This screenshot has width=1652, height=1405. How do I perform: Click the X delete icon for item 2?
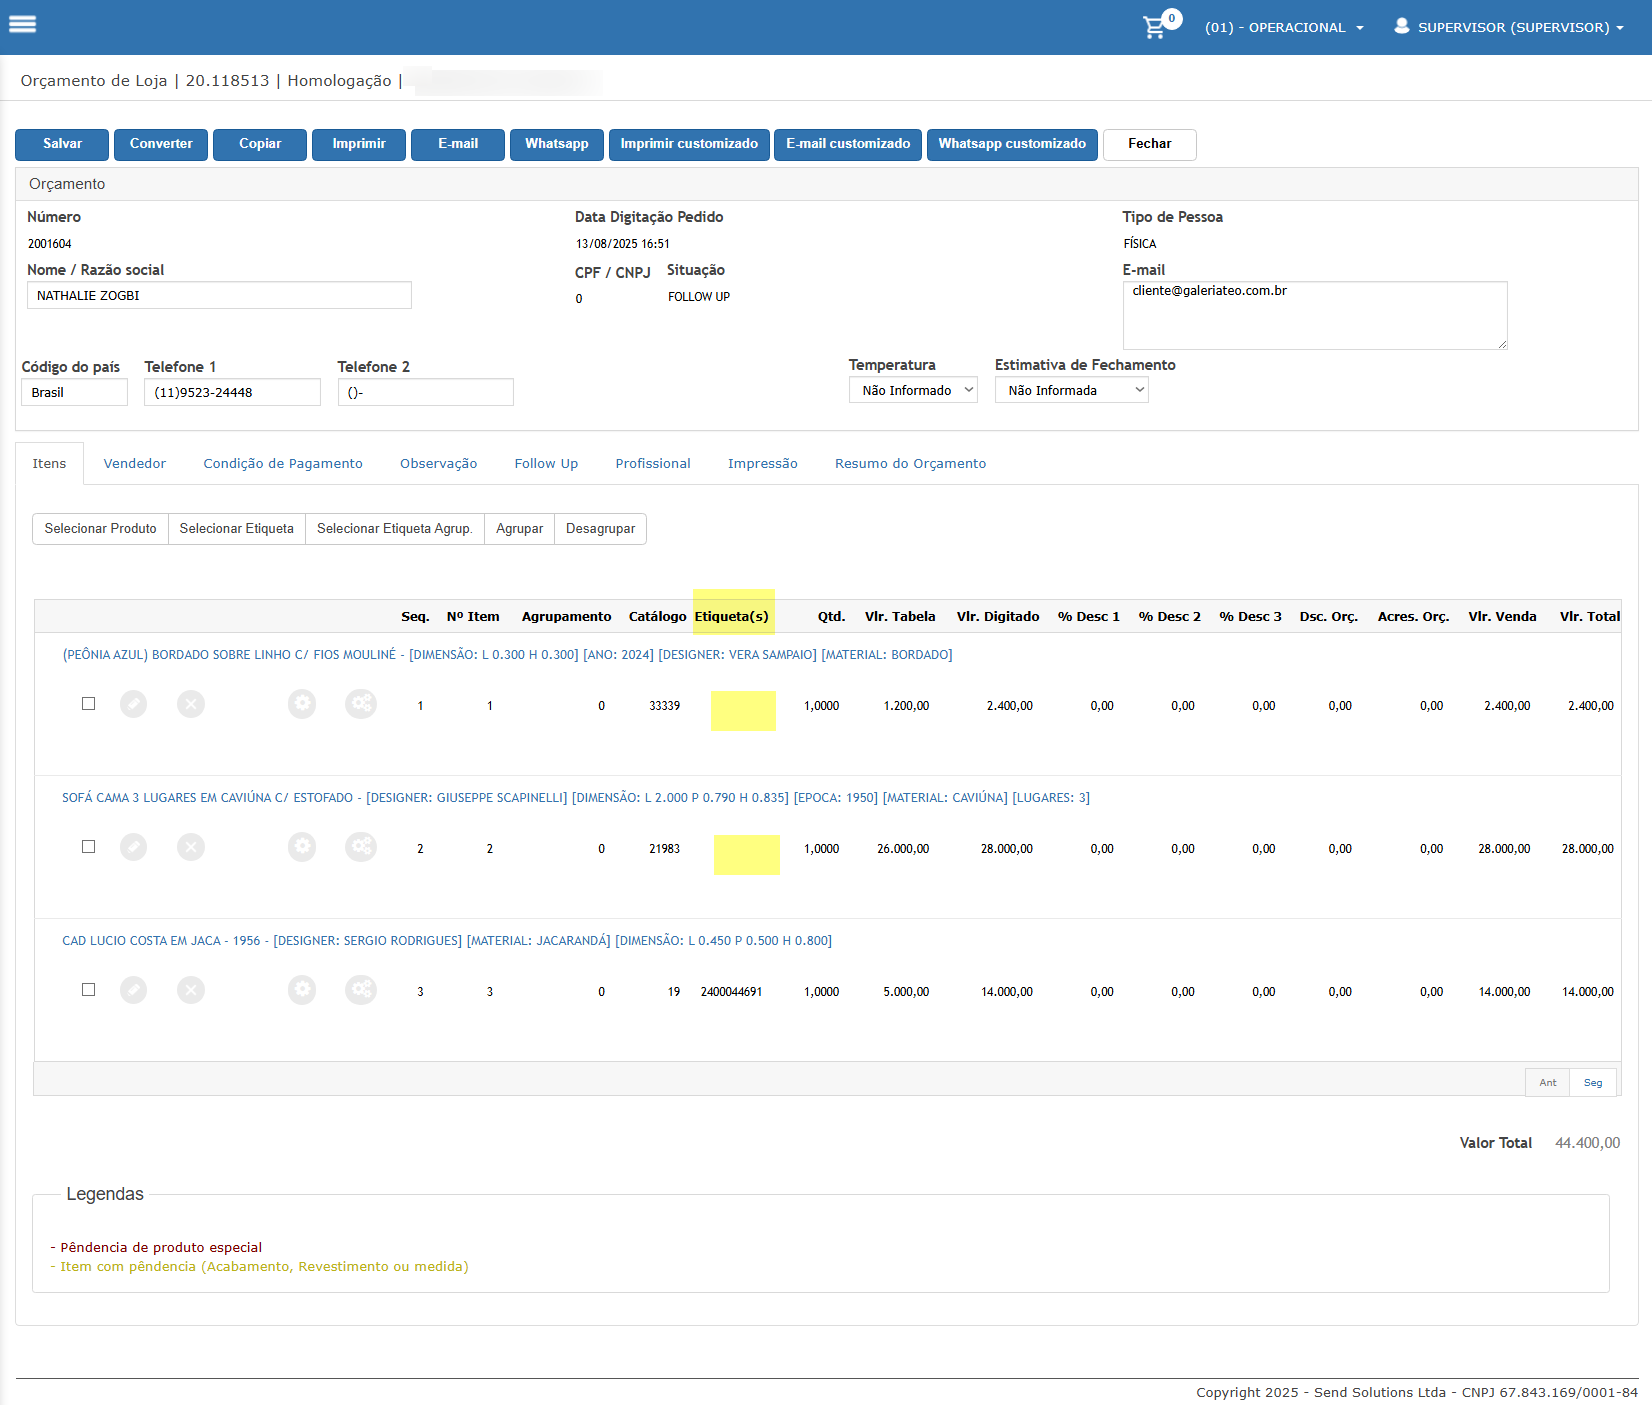[x=191, y=848]
